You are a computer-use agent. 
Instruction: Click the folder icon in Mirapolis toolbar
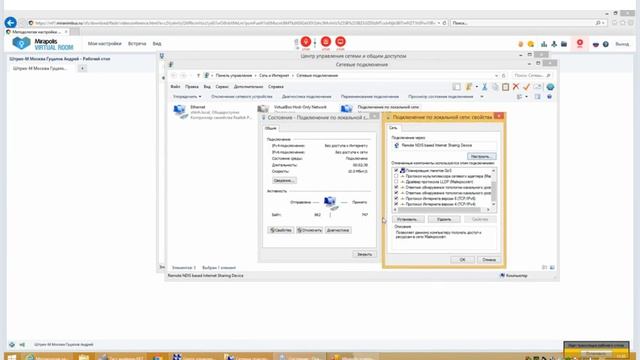[x=564, y=44]
